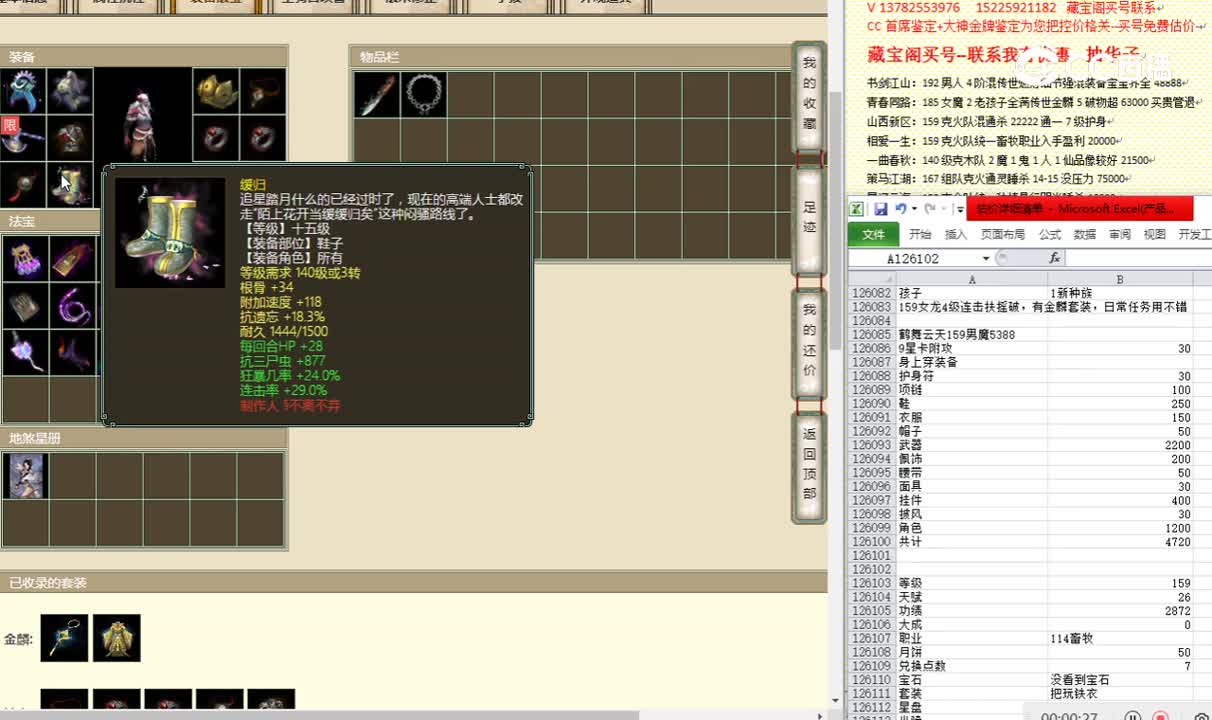Click the recorder pause button
Image resolution: width=1212 pixels, height=720 pixels.
coord(1132,716)
